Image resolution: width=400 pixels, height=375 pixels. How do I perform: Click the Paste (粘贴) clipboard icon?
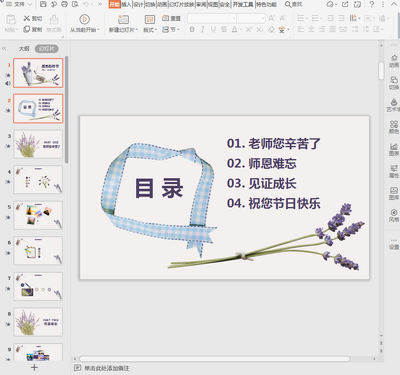point(11,20)
